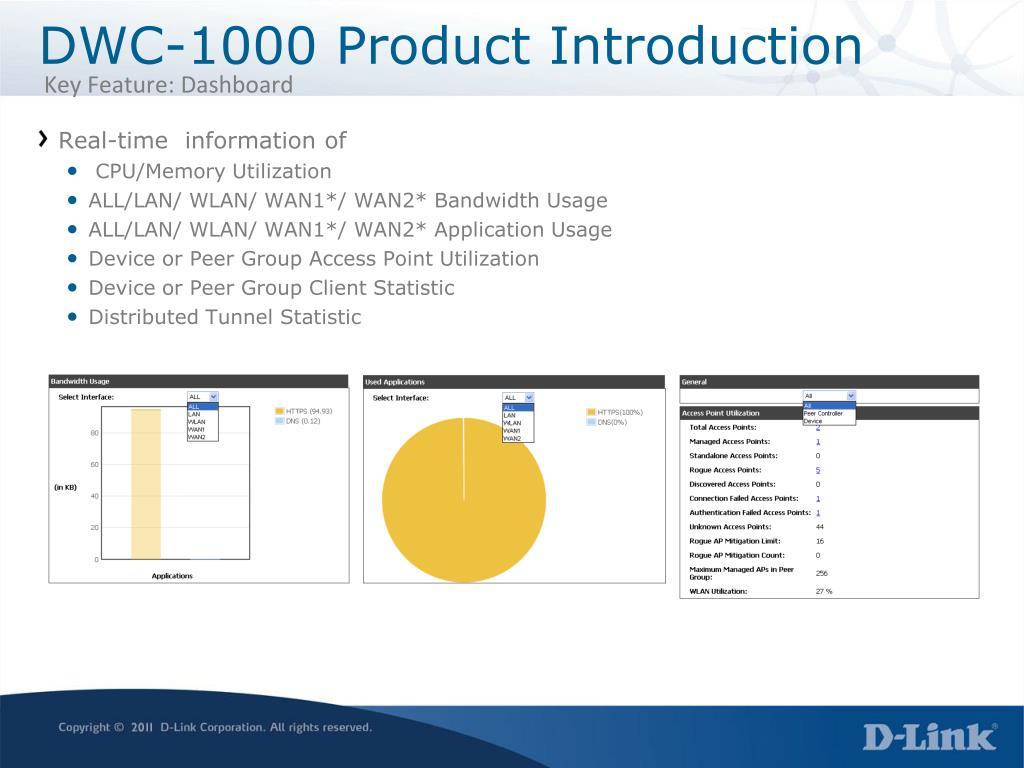This screenshot has width=1024, height=768.
Task: Pick WLAN in Used Applications interface list
Action: click(x=518, y=423)
